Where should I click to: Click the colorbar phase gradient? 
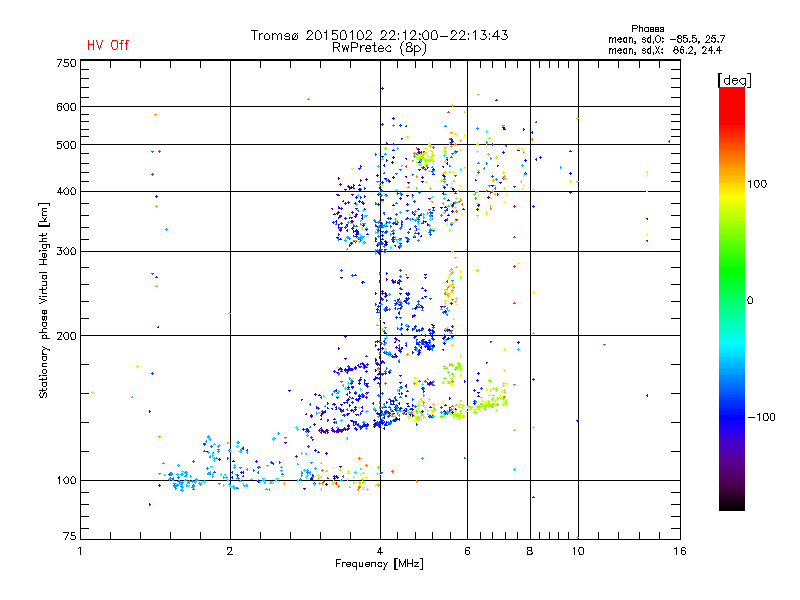(732, 298)
